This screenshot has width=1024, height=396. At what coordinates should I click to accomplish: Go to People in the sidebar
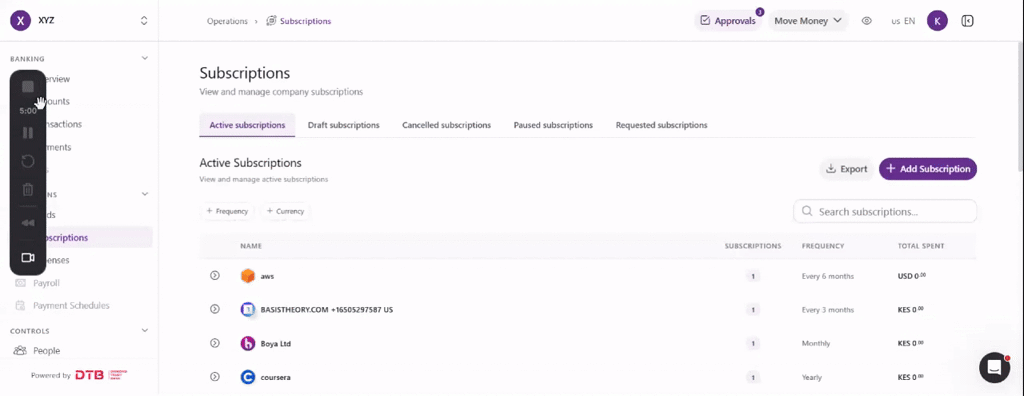(x=46, y=350)
